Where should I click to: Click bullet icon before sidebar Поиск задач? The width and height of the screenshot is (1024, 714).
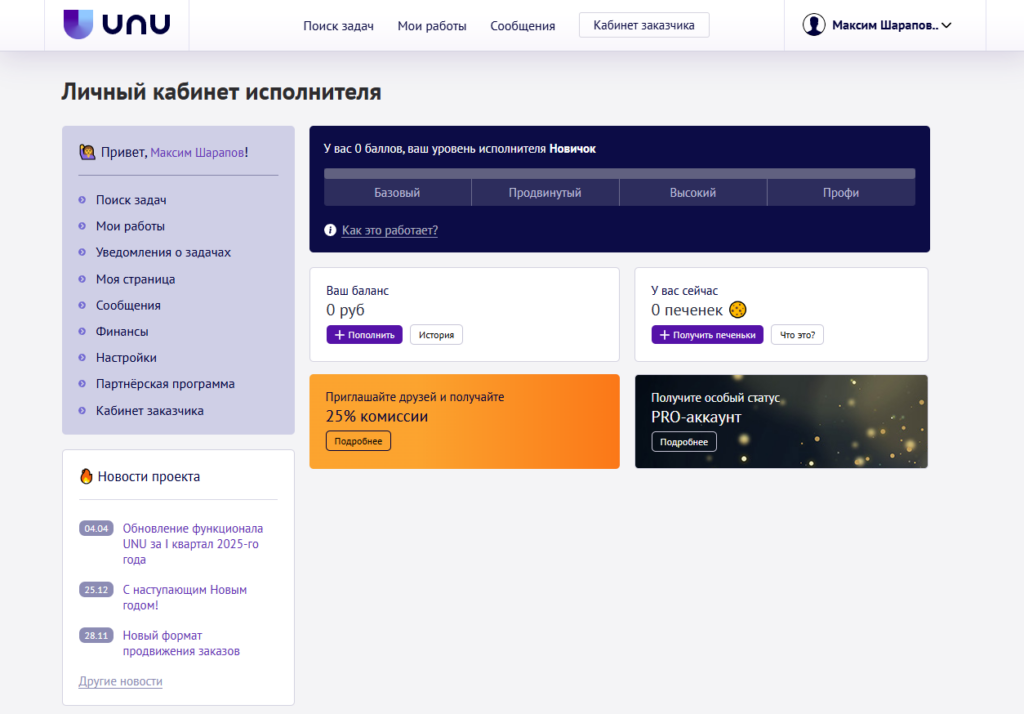tap(82, 200)
